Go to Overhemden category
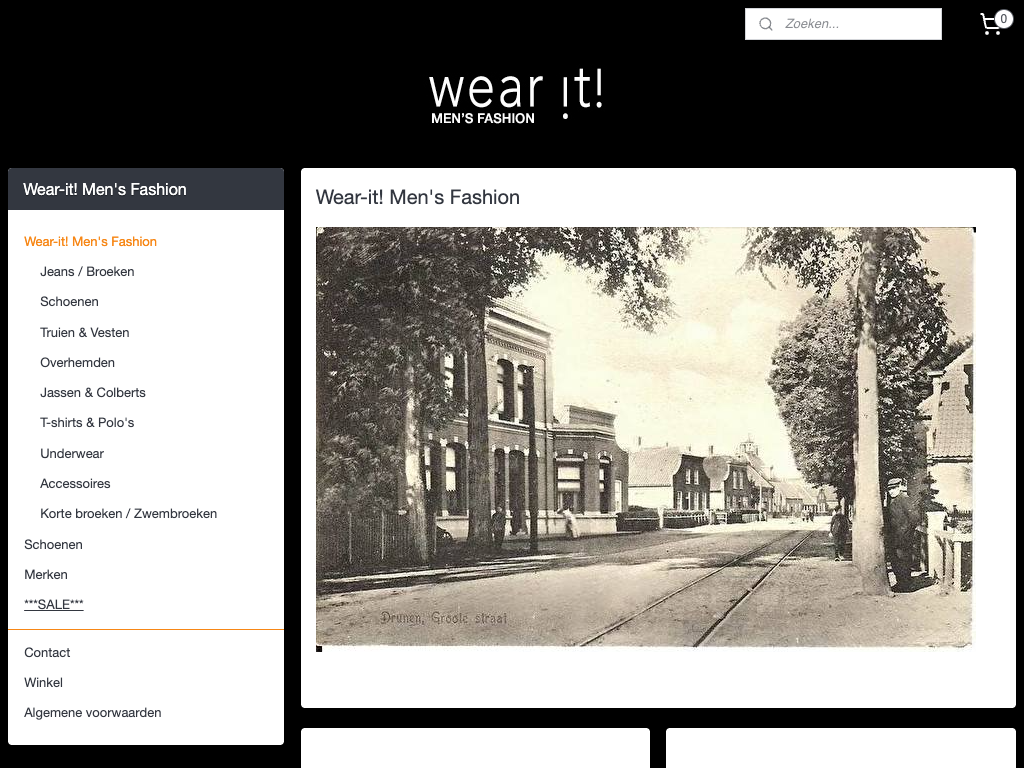Image resolution: width=1024 pixels, height=768 pixels. pyautogui.click(x=77, y=363)
